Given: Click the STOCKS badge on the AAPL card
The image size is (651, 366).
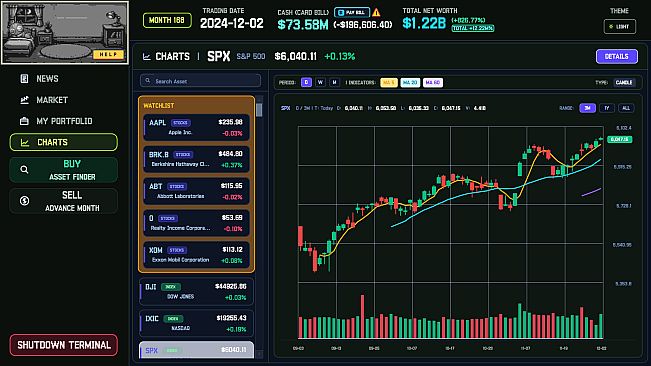Looking at the screenshot, I should 180,123.
